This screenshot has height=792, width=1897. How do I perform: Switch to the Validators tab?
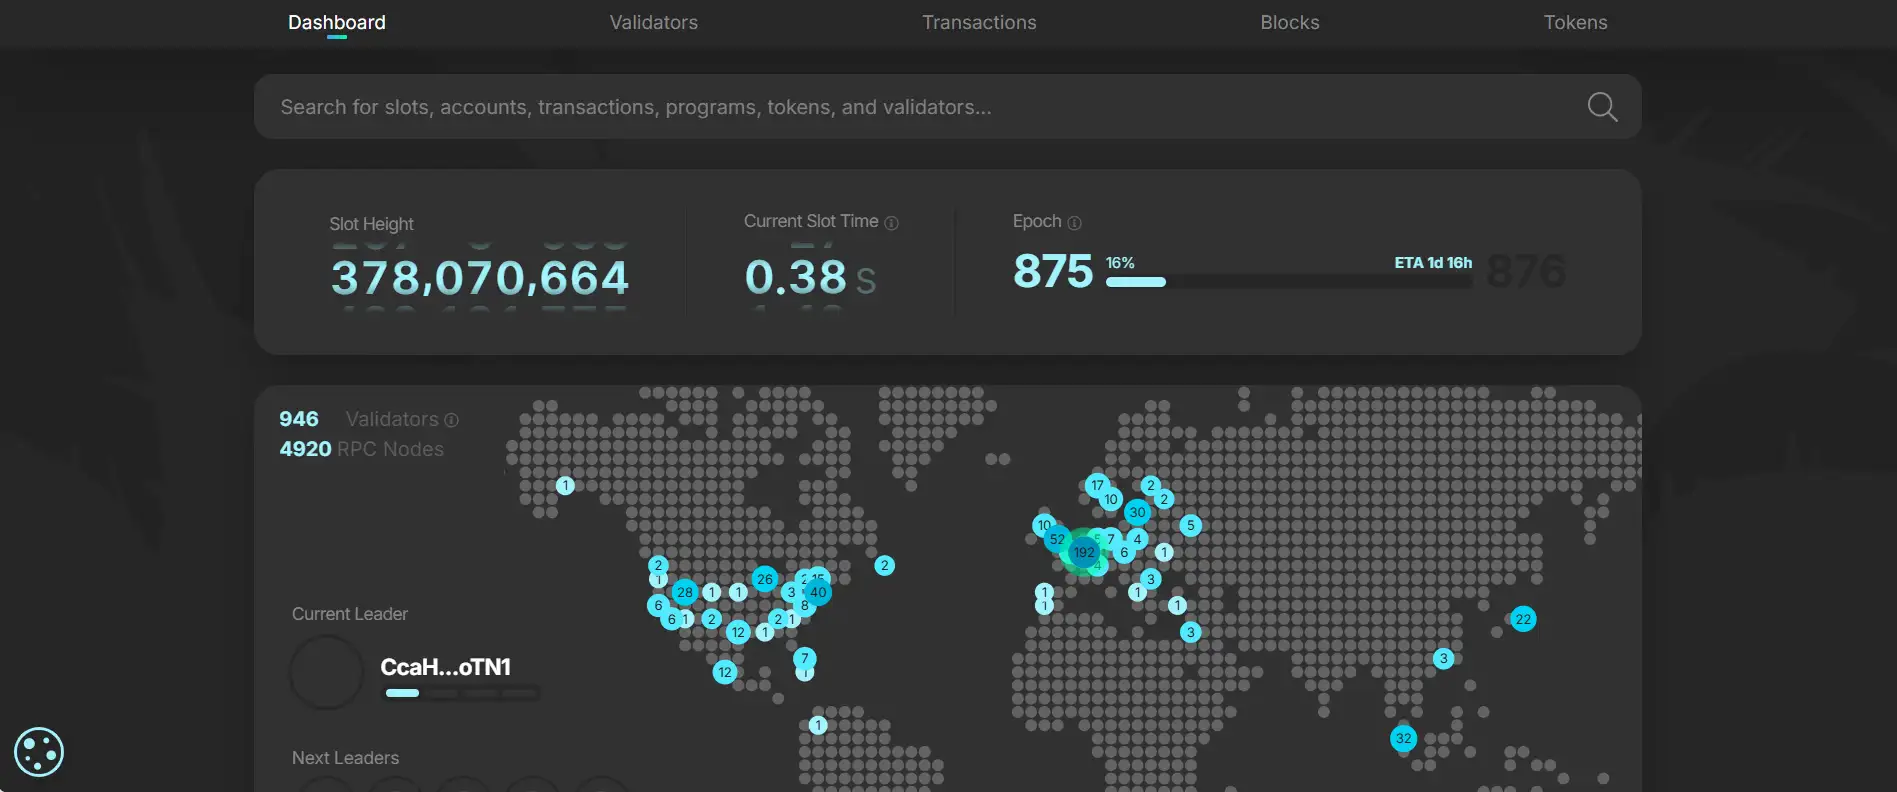click(x=653, y=22)
